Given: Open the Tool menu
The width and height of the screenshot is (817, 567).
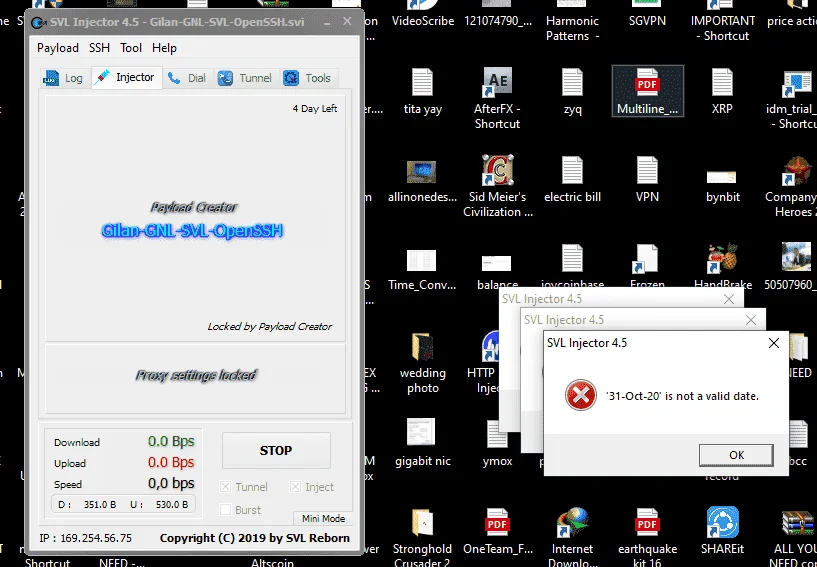Looking at the screenshot, I should point(131,48).
